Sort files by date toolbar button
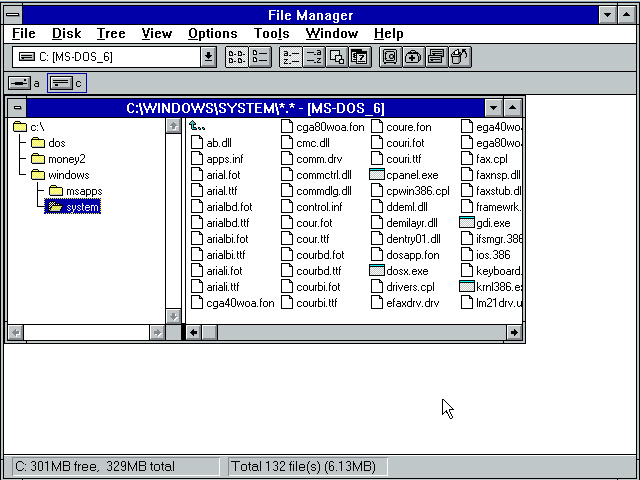The width and height of the screenshot is (640, 480). point(360,57)
